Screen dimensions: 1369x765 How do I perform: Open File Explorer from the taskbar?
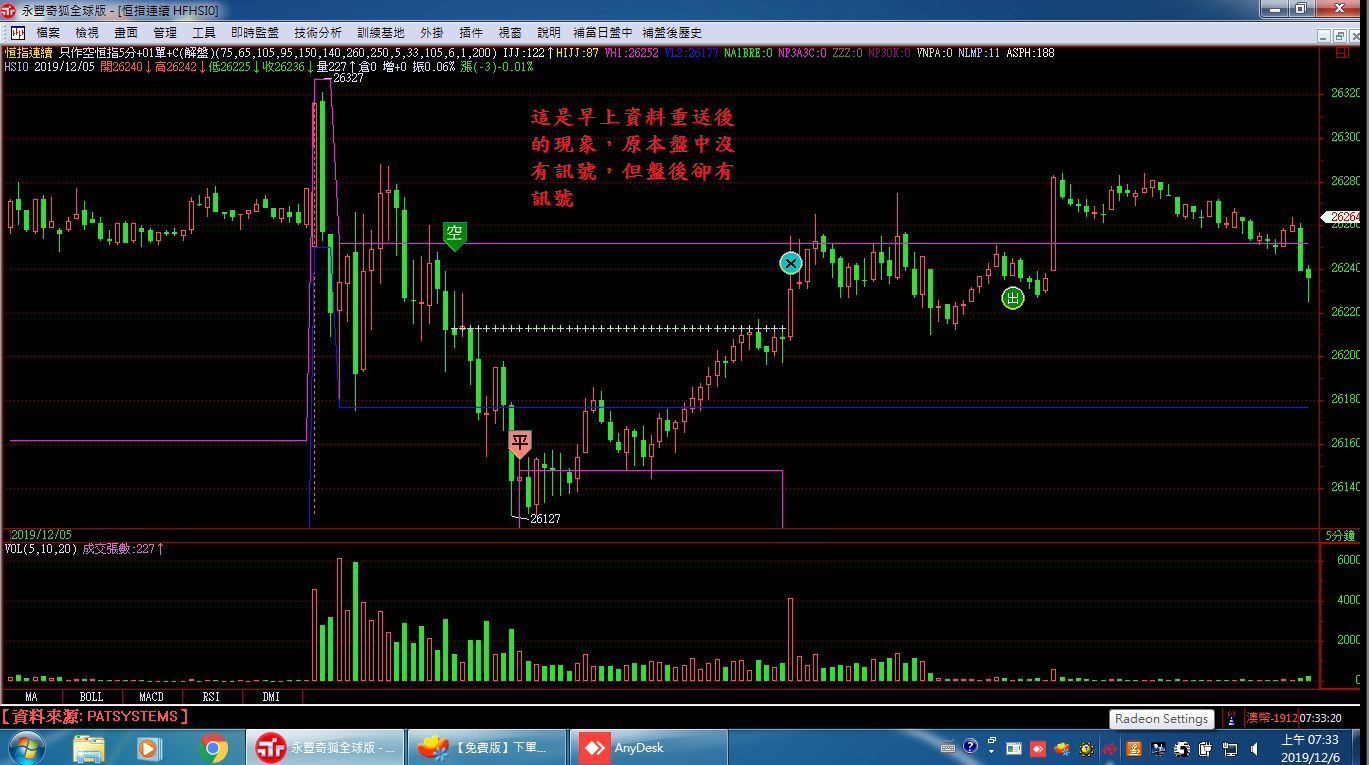tap(89, 747)
